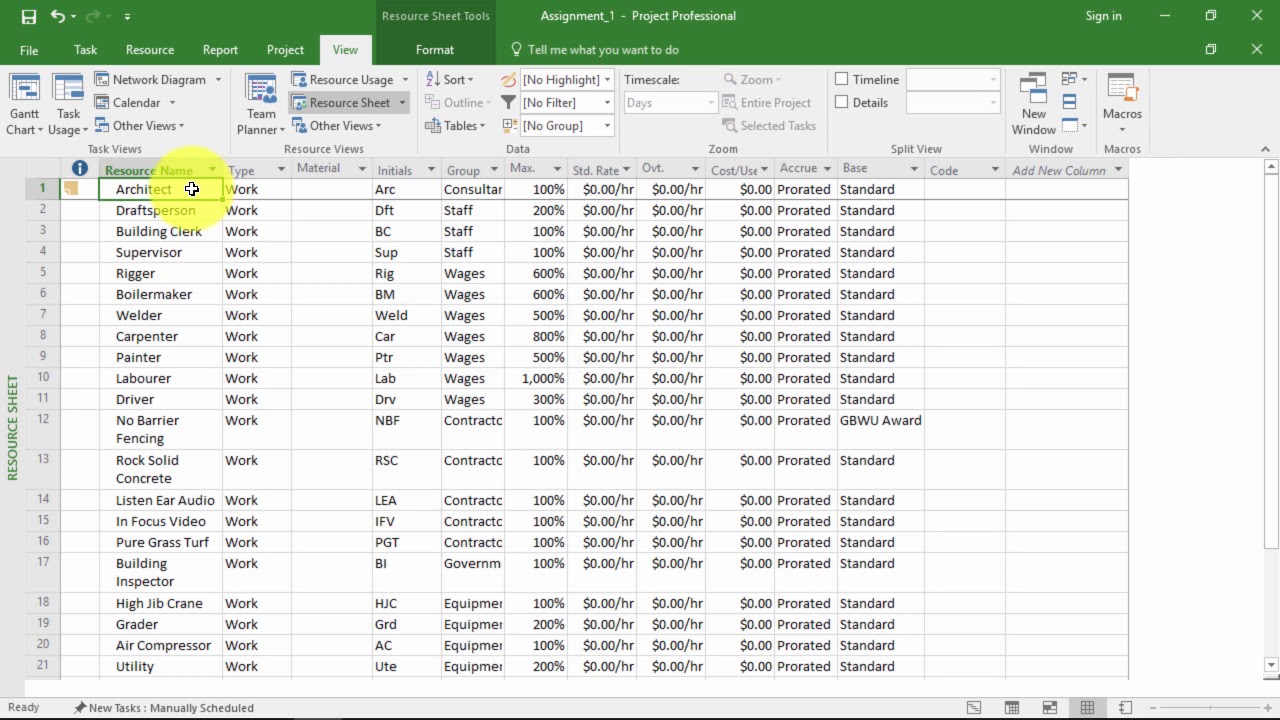
Task: Click the Consultant group cell for Architect
Action: click(473, 189)
